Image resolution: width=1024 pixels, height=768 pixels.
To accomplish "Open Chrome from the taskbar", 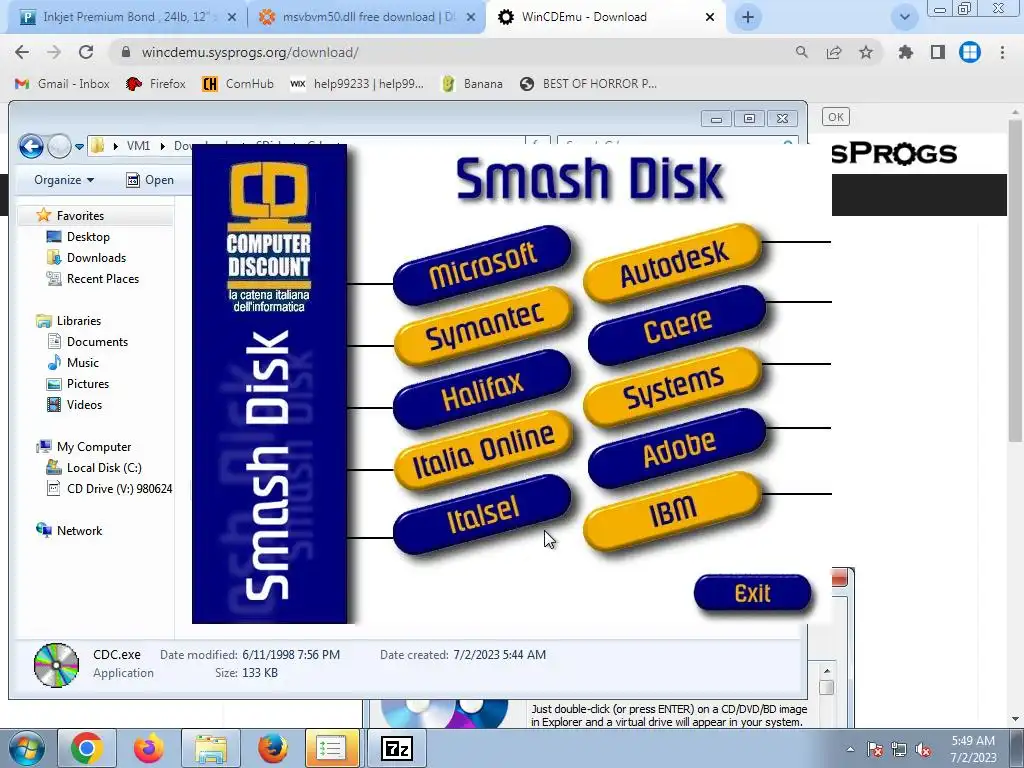I will (x=87, y=748).
